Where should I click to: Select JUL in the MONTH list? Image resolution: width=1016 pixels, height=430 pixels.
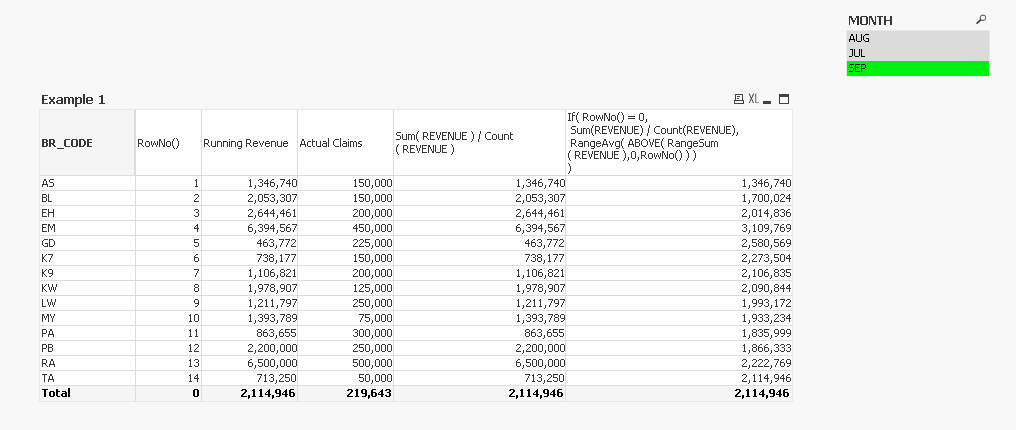click(918, 53)
